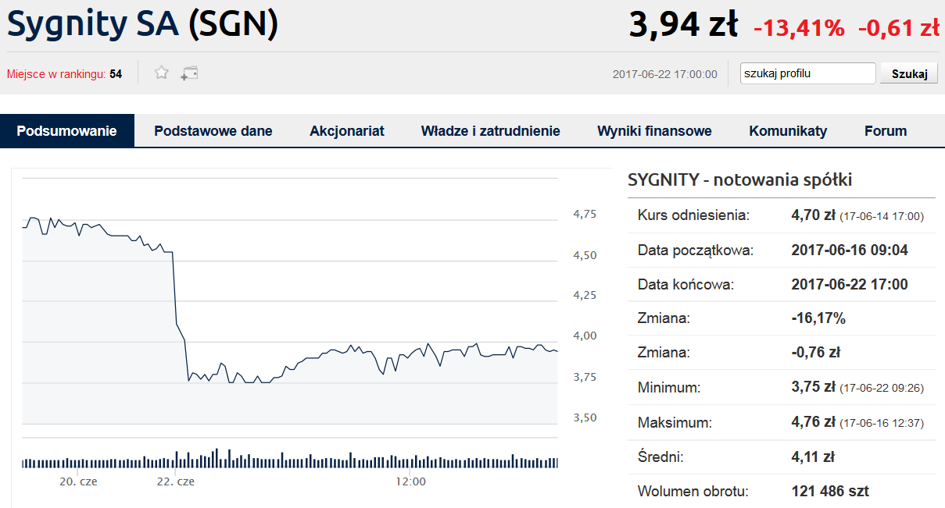Open the Podsumowanie tab
Screen dimensions: 945x508
[67, 131]
